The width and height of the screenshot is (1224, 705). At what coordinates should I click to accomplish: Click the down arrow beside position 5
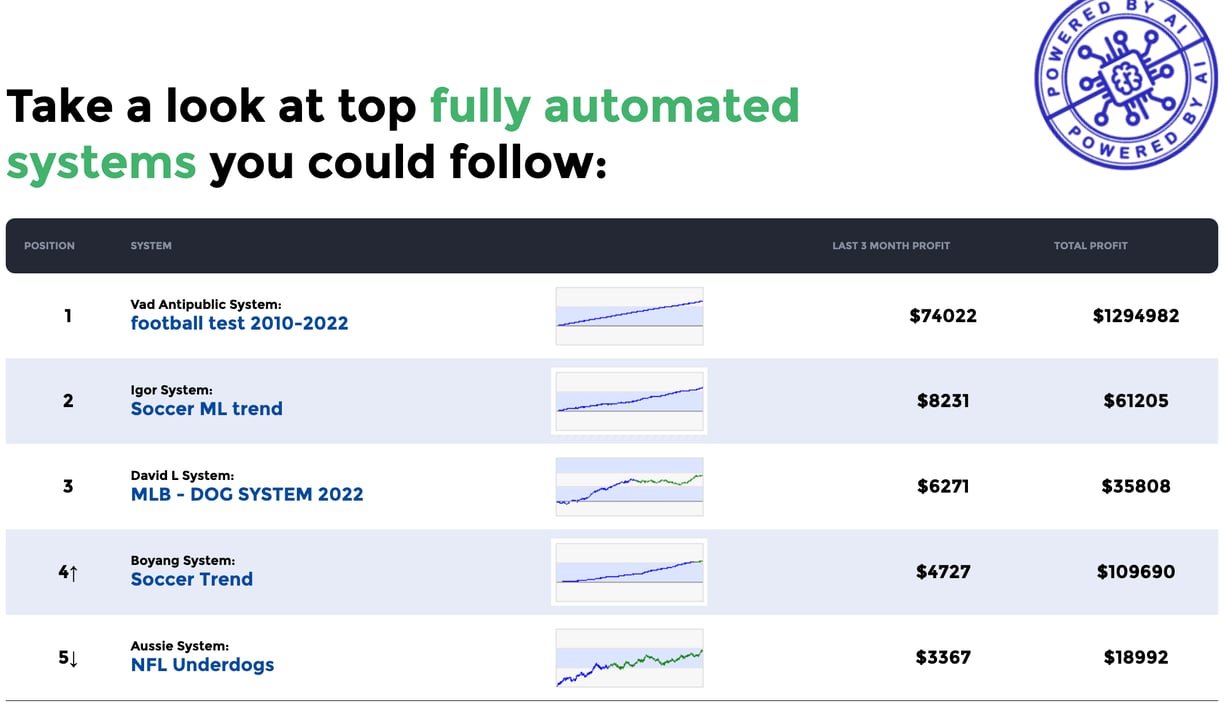73,658
